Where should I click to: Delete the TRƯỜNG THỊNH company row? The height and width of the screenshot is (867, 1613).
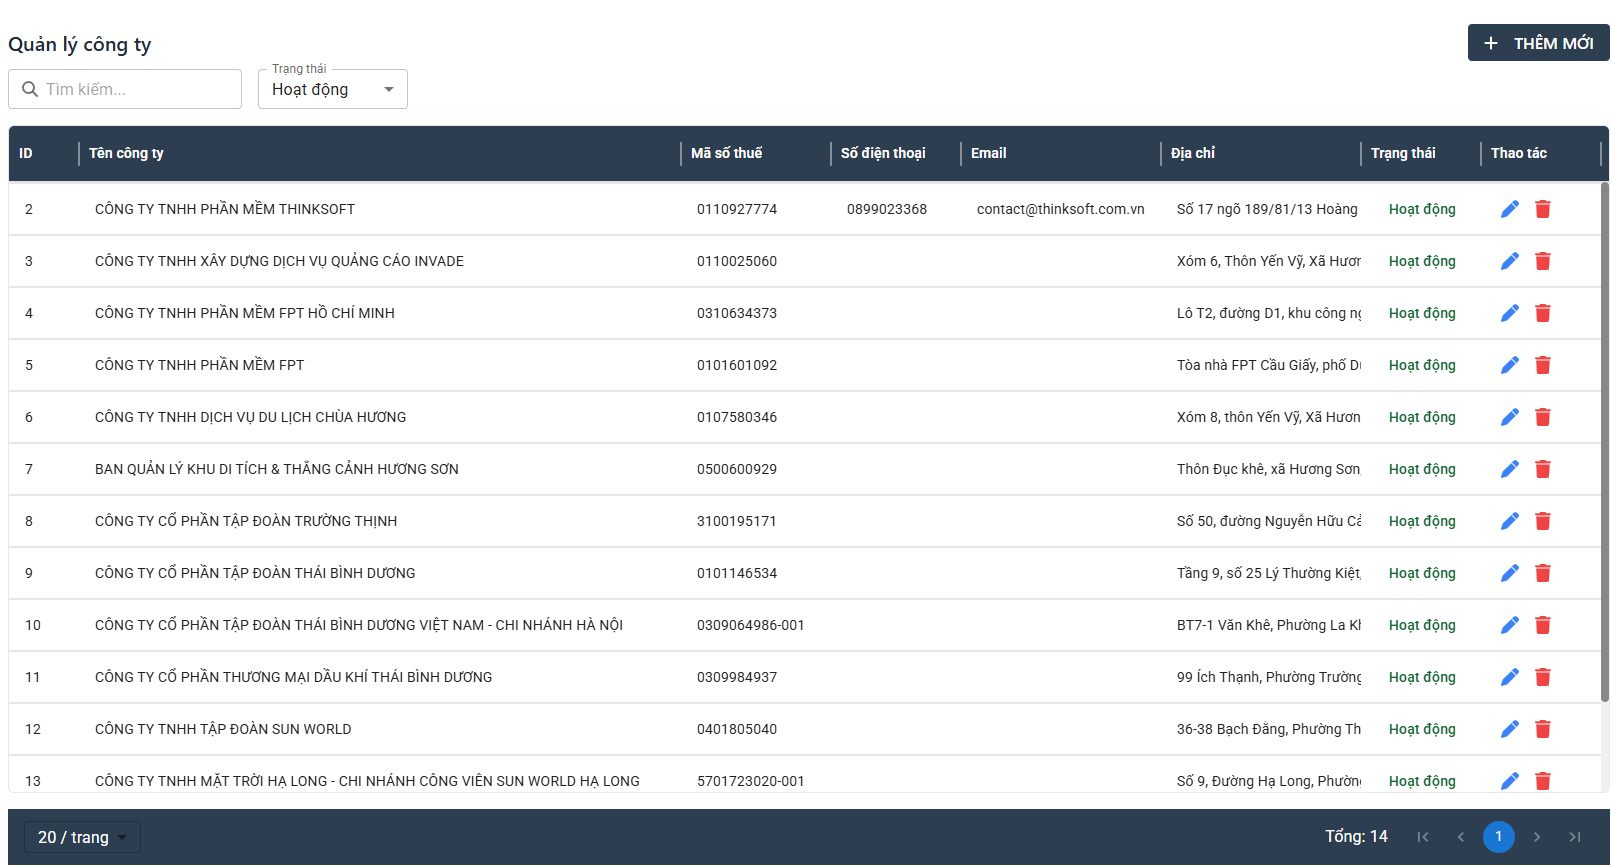tap(1542, 521)
